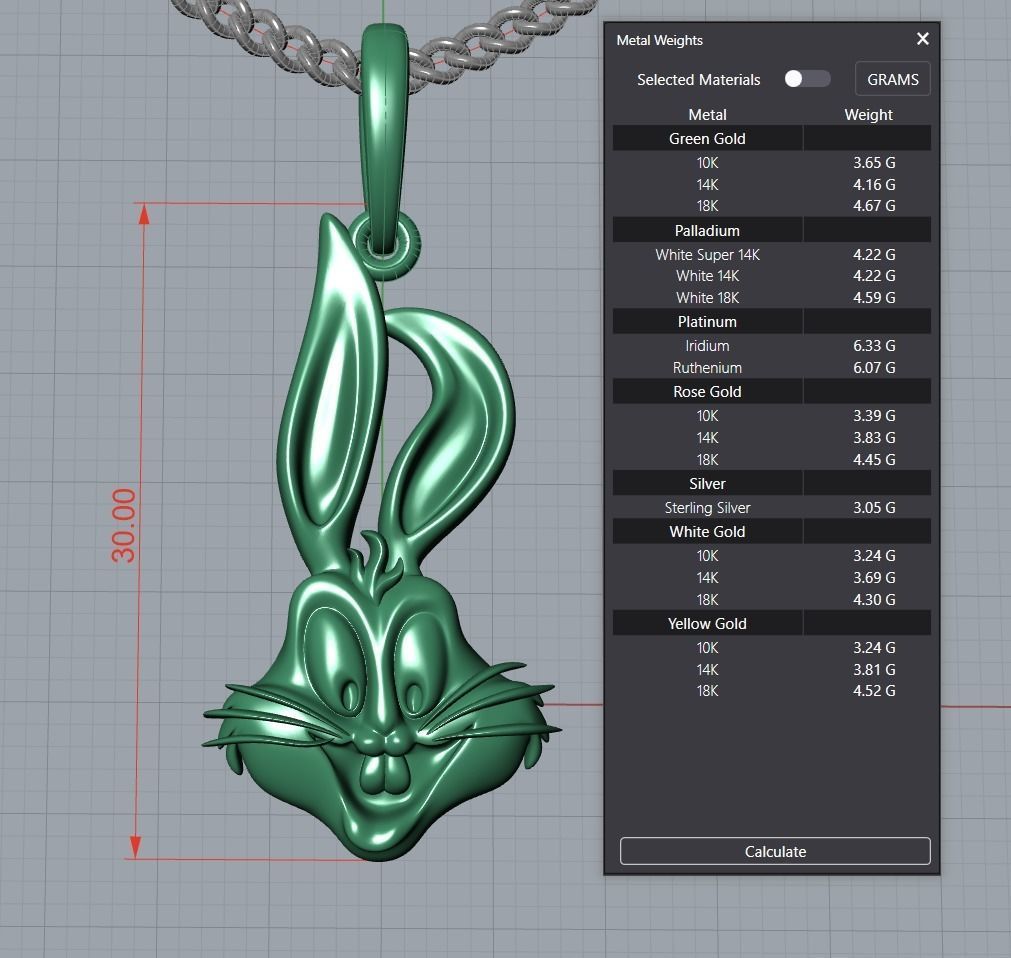Viewport: 1011px width, 958px height.
Task: Select Iridium weight 6.33 G
Action: (x=874, y=346)
